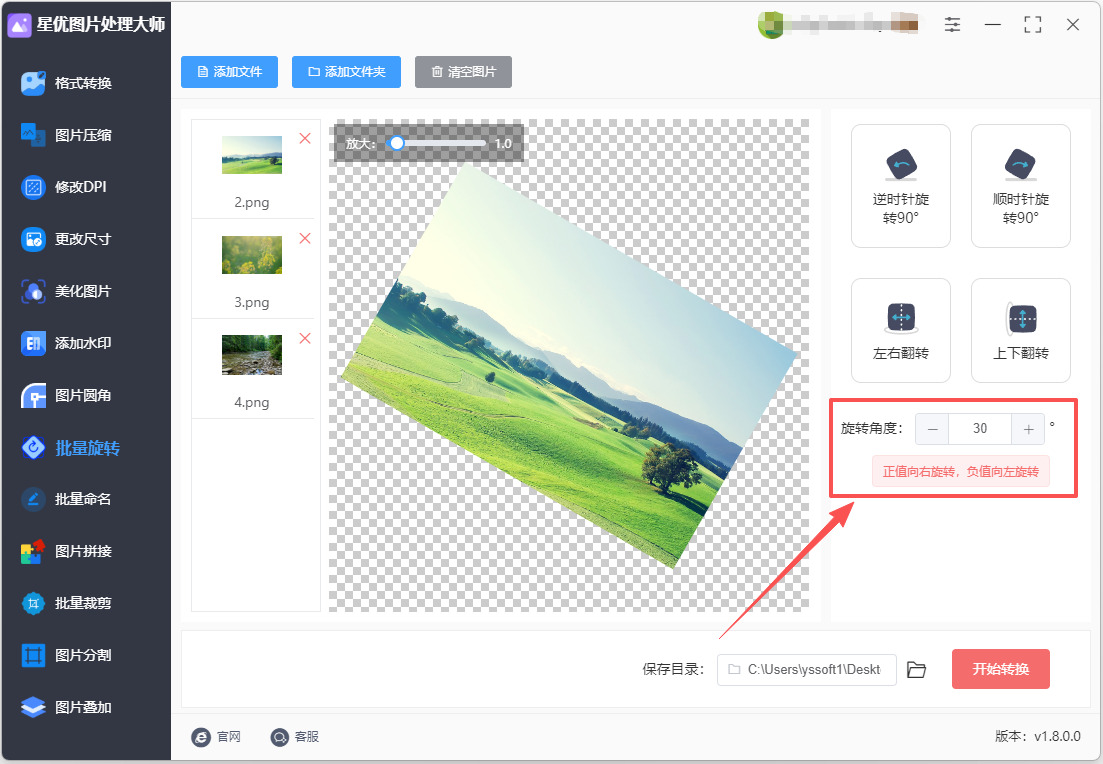The image size is (1103, 764).
Task: Flip image horizontally with 左右翻转
Action: (x=900, y=331)
